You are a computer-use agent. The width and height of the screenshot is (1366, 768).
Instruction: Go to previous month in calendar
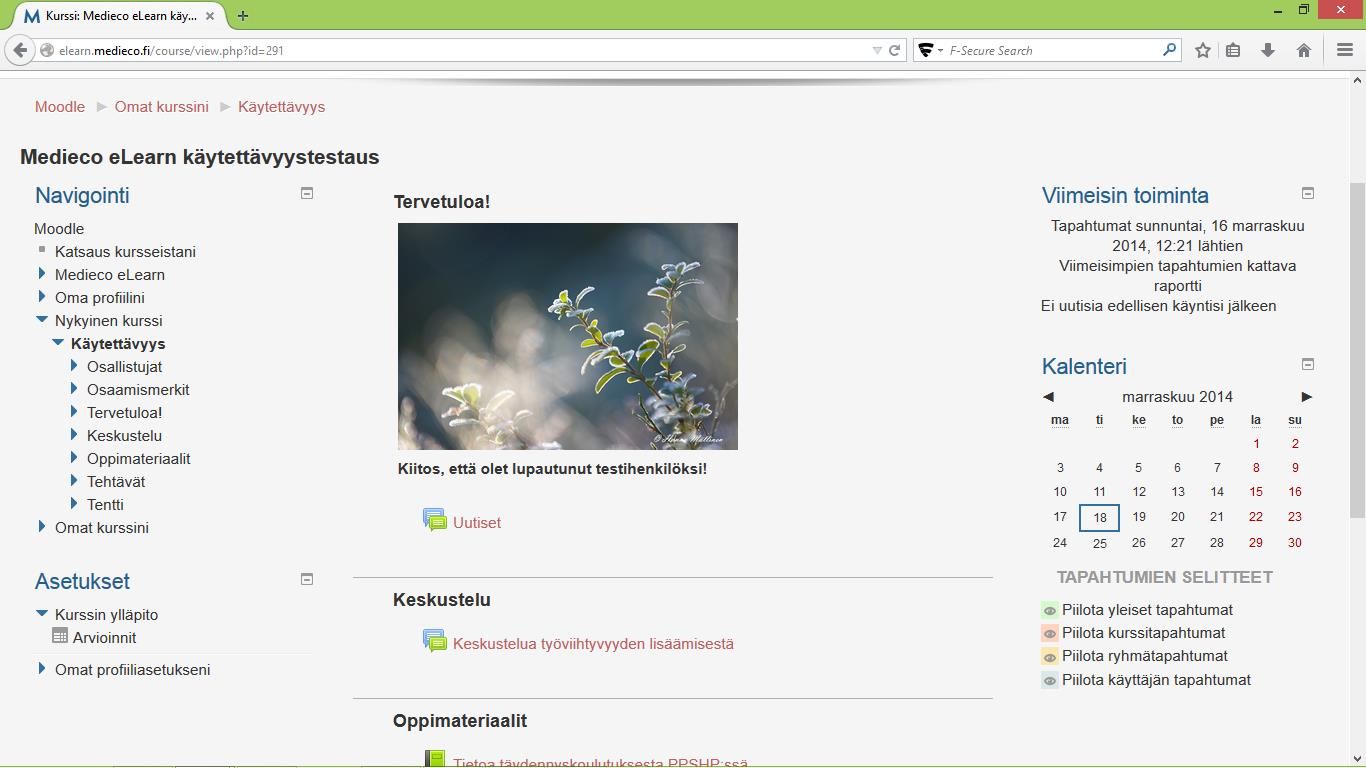tap(1048, 397)
